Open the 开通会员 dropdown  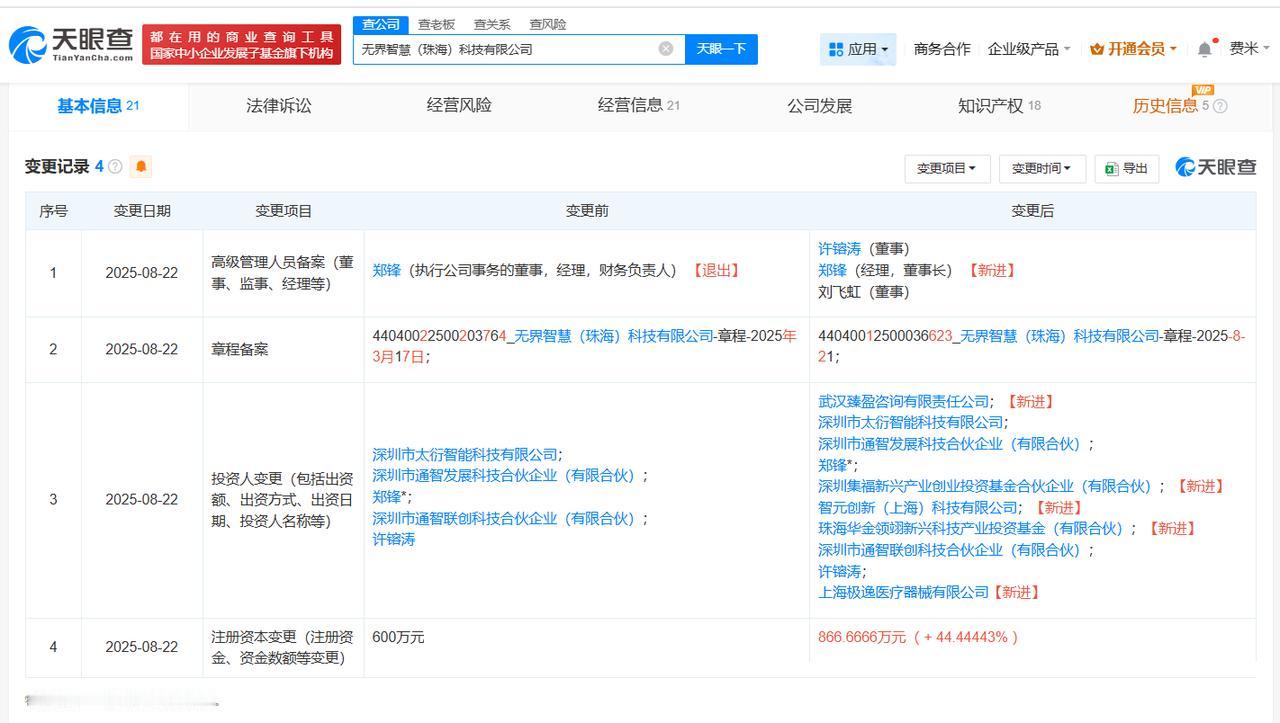click(x=1133, y=49)
